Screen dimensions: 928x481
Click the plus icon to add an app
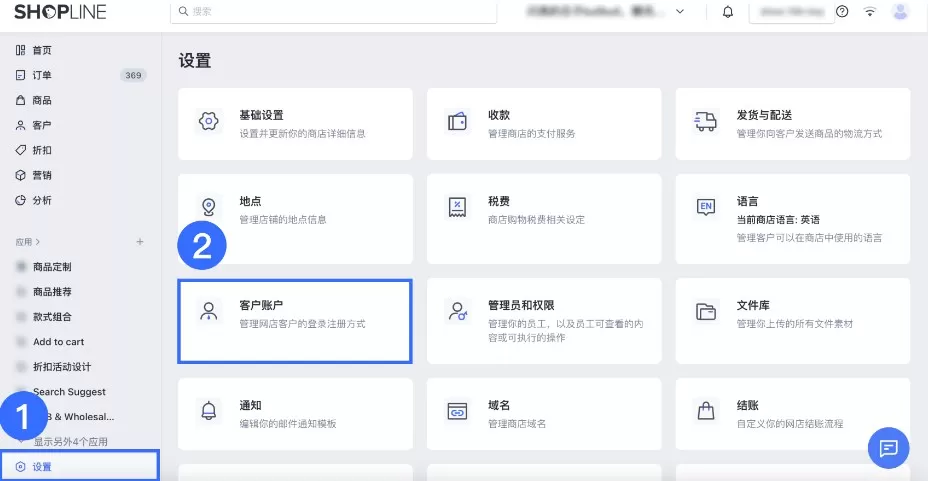coord(140,241)
